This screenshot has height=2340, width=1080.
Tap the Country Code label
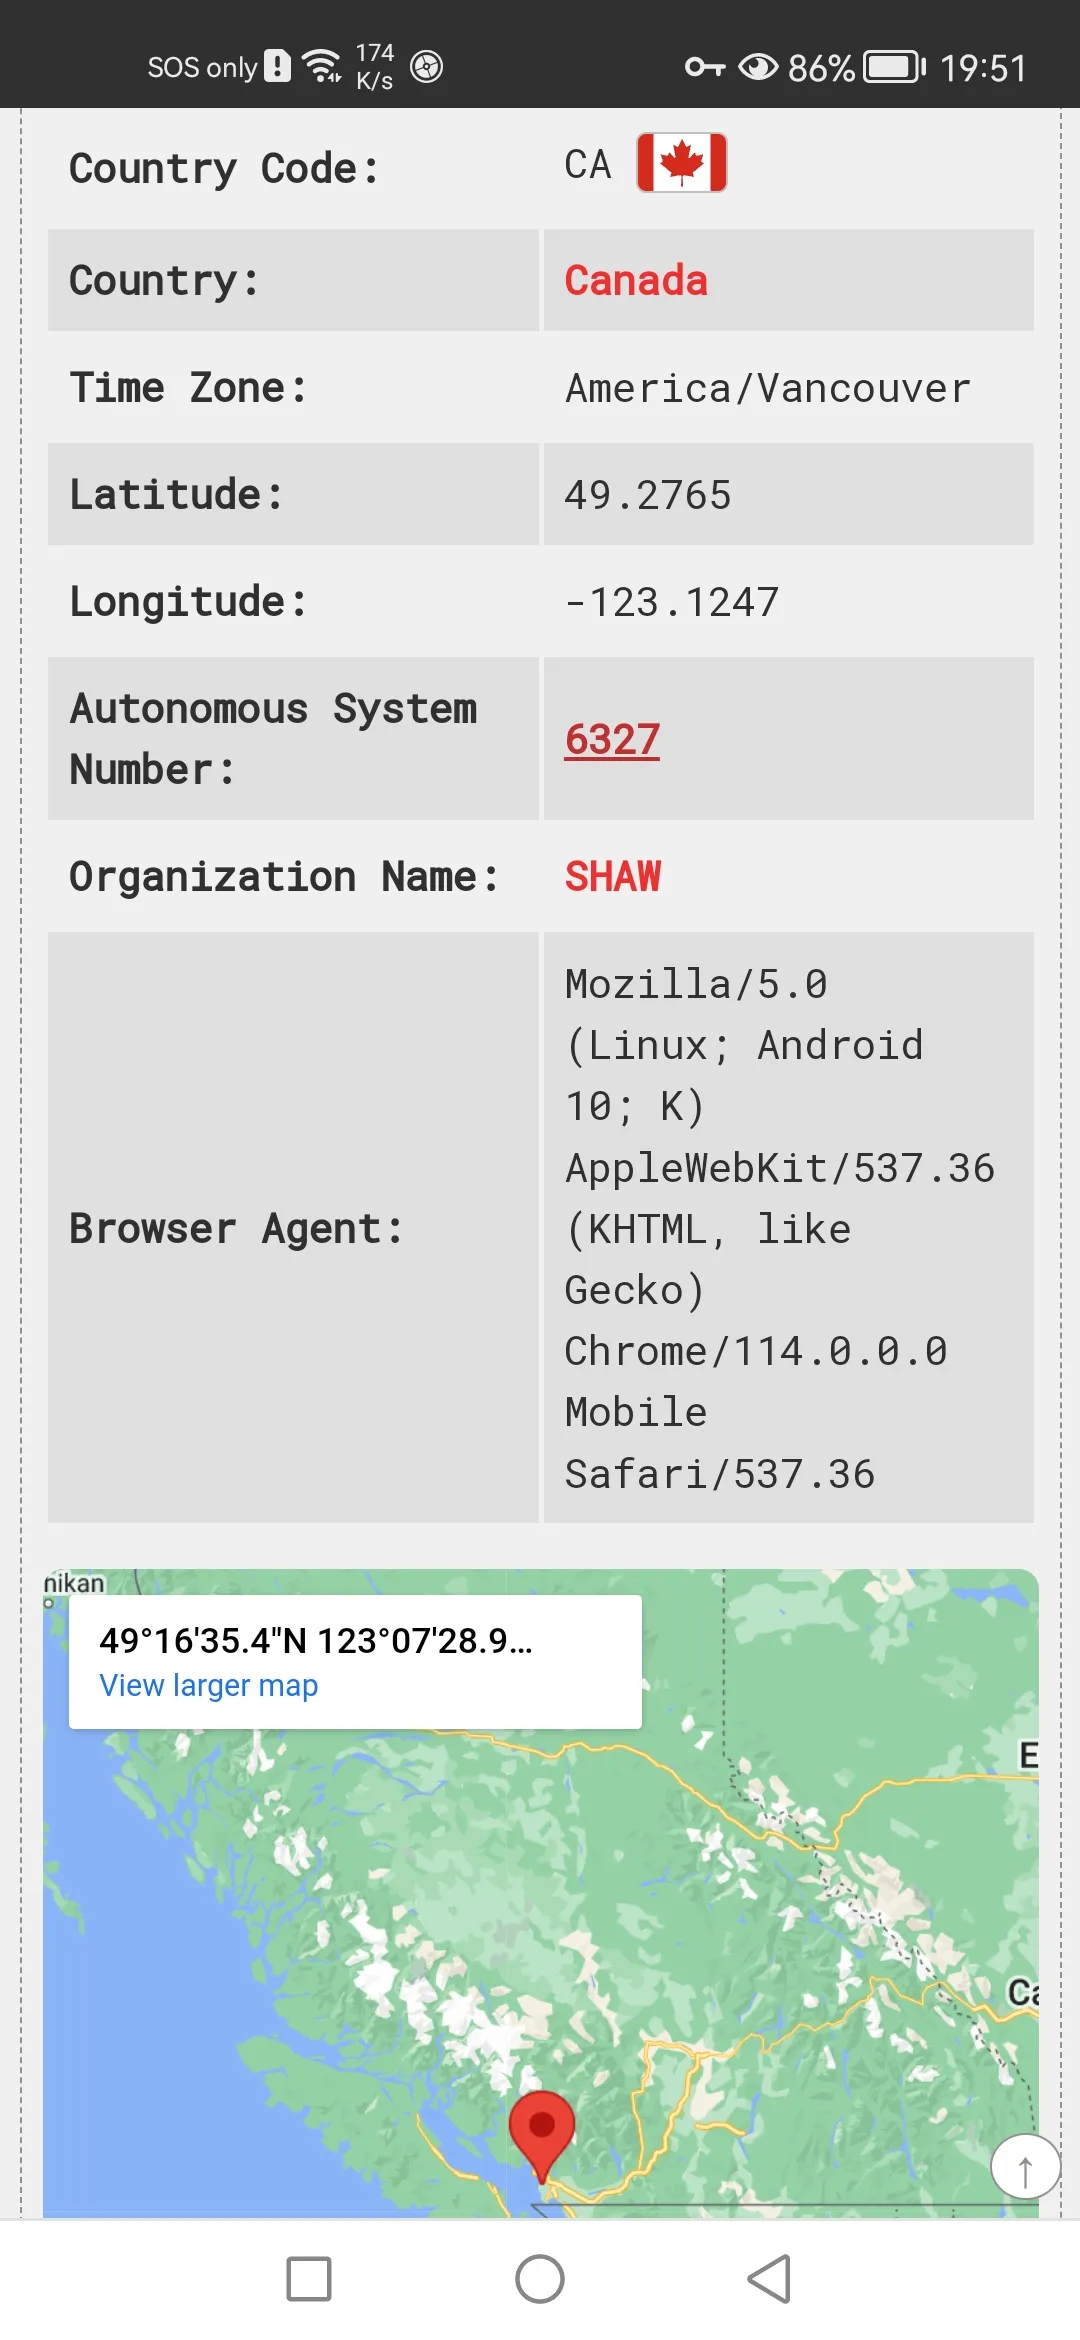[x=224, y=168]
